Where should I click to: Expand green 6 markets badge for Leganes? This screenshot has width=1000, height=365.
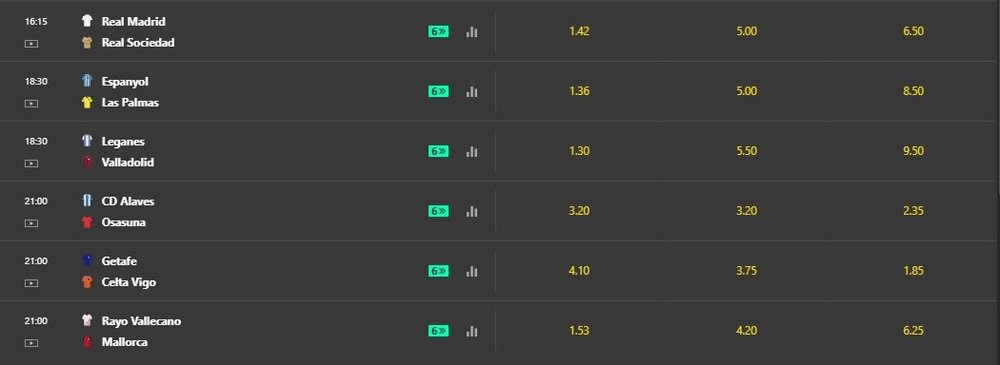tap(438, 151)
